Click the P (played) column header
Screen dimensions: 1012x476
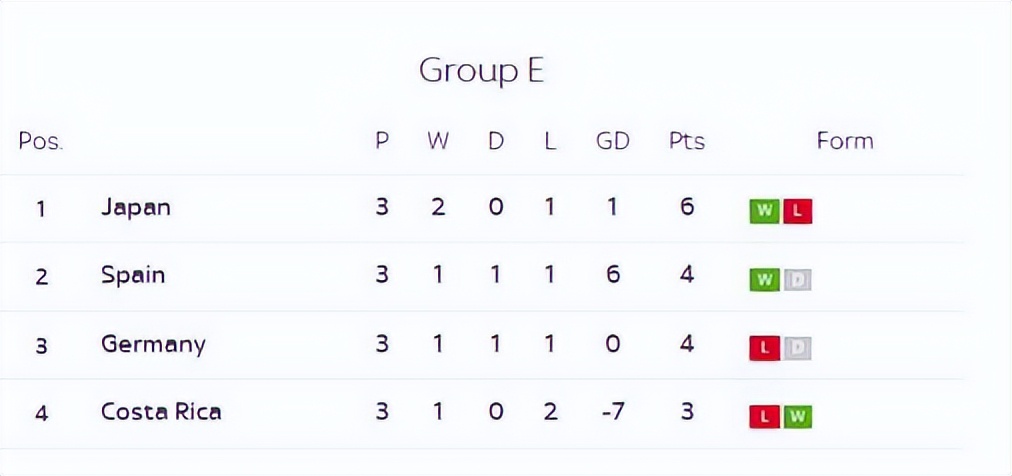pos(381,141)
